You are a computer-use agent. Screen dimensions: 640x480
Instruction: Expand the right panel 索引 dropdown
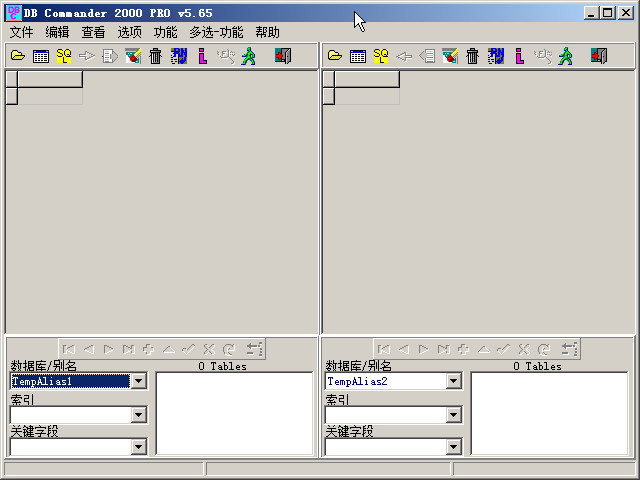click(x=453, y=415)
